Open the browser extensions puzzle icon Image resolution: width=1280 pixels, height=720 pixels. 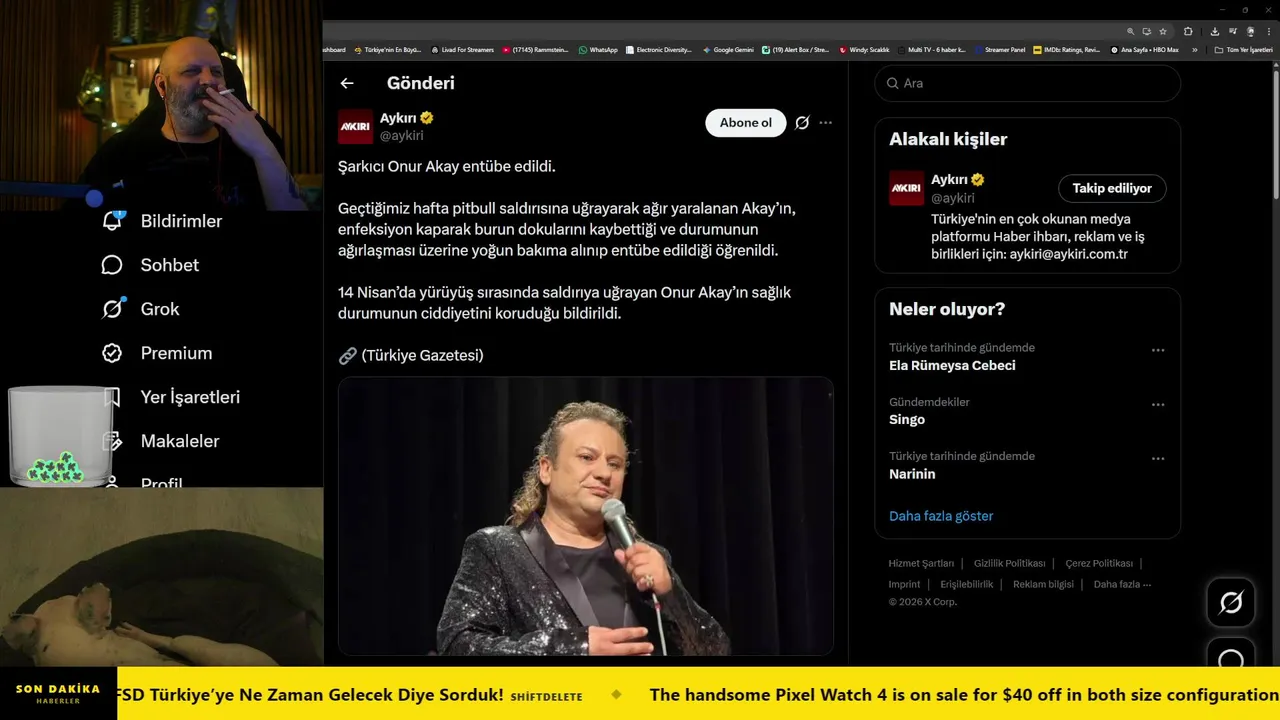[1188, 31]
